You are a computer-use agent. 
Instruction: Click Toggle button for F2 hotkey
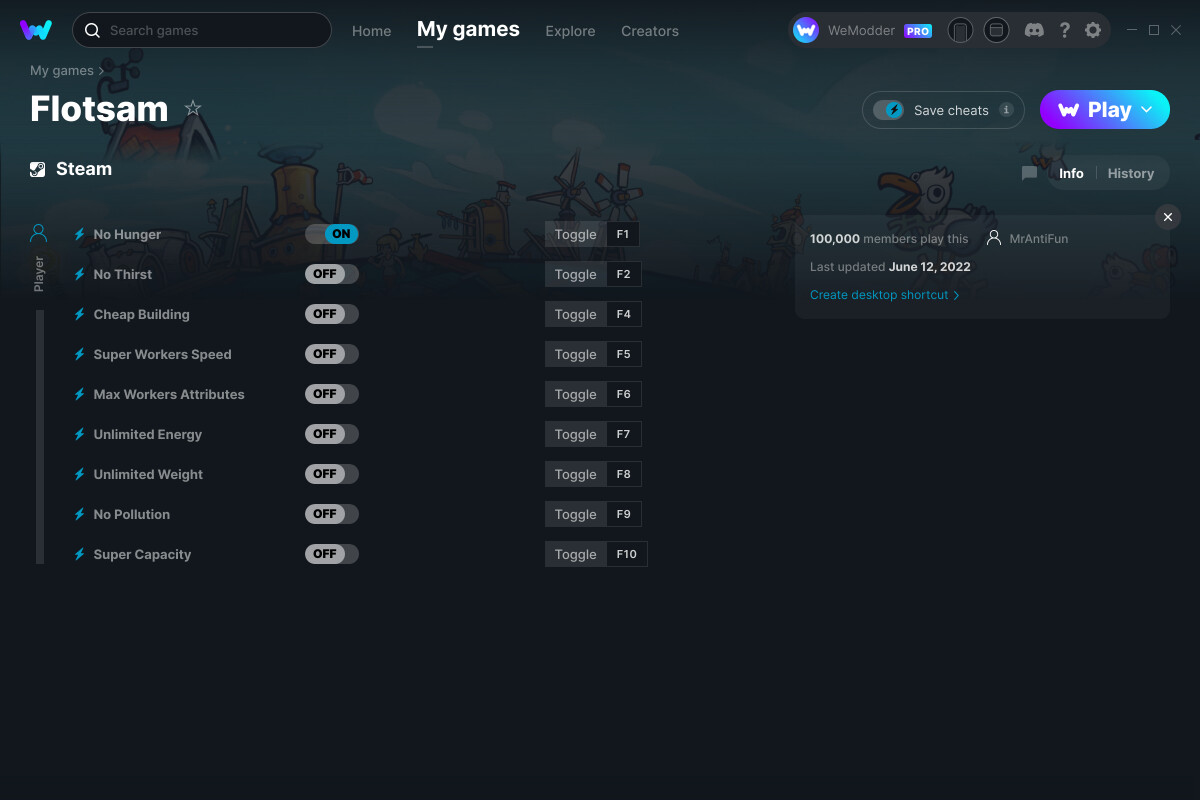pos(576,274)
